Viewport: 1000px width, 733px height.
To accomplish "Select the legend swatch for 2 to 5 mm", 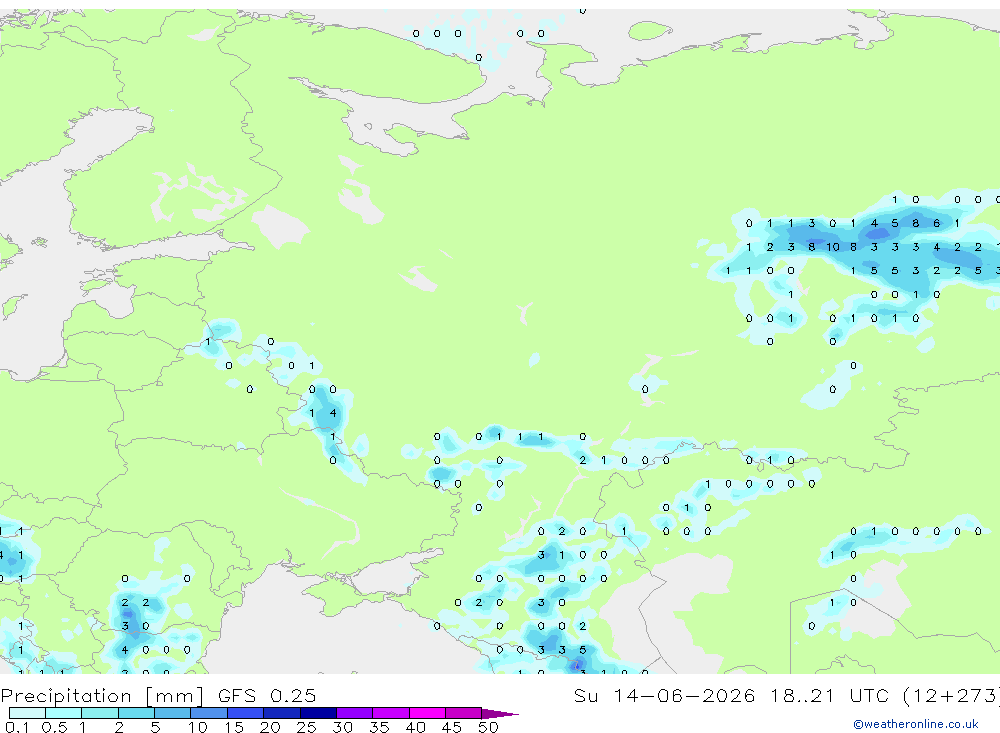I will 136,713.
